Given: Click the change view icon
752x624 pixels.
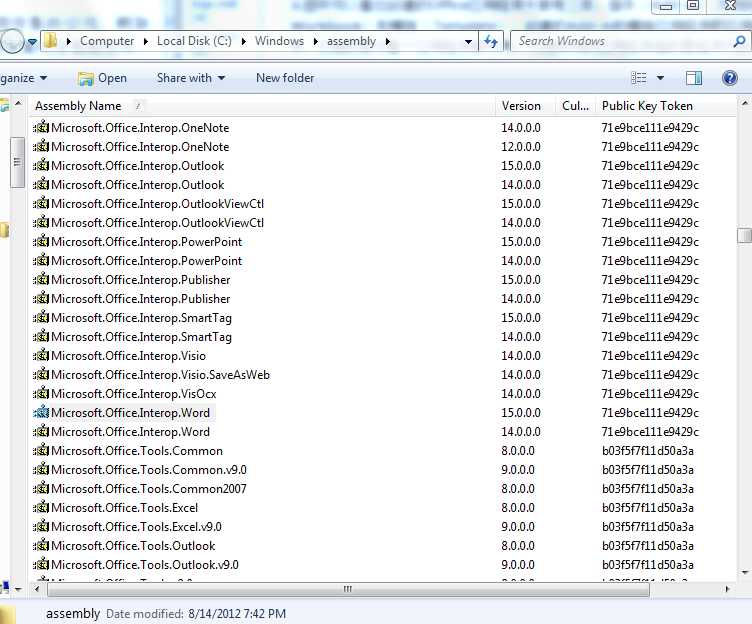Looking at the screenshot, I should pos(639,78).
